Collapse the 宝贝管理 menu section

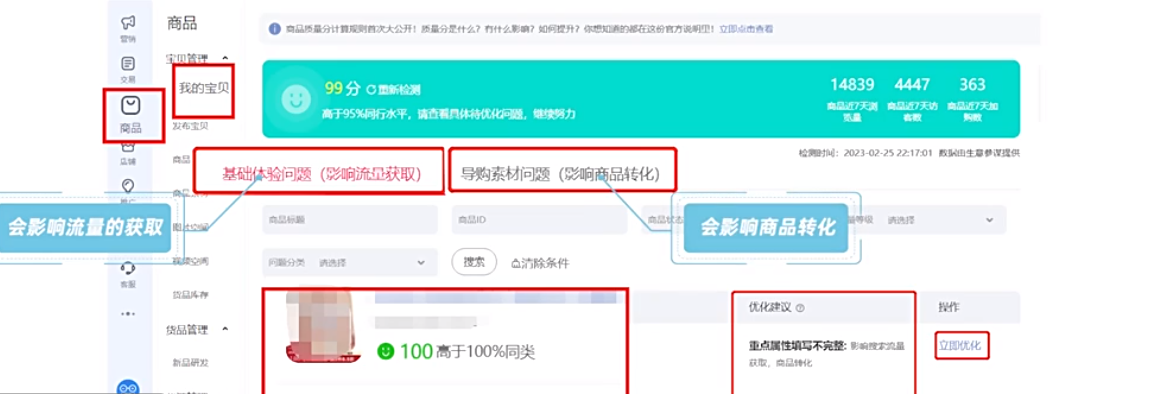225,57
